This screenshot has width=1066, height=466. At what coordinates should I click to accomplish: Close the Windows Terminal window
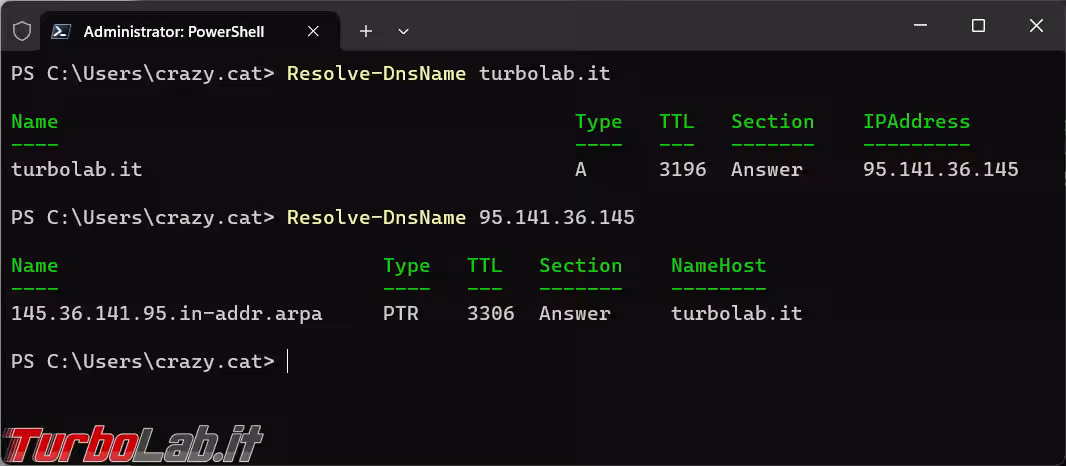pos(1035,27)
